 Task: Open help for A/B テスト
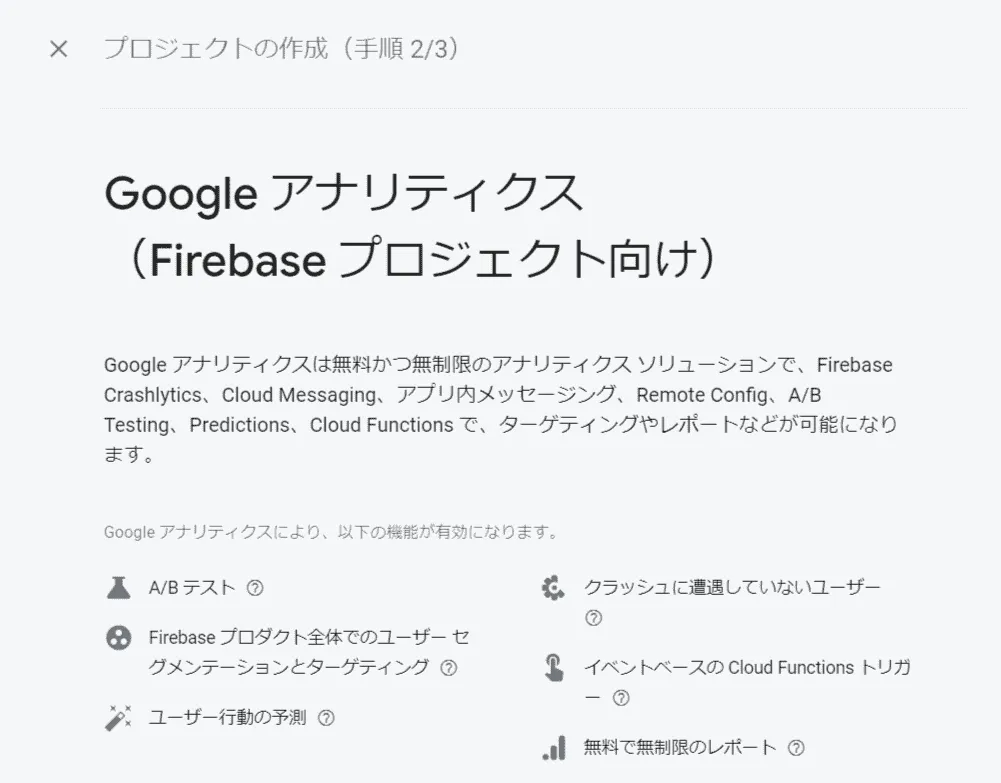pyautogui.click(x=253, y=589)
